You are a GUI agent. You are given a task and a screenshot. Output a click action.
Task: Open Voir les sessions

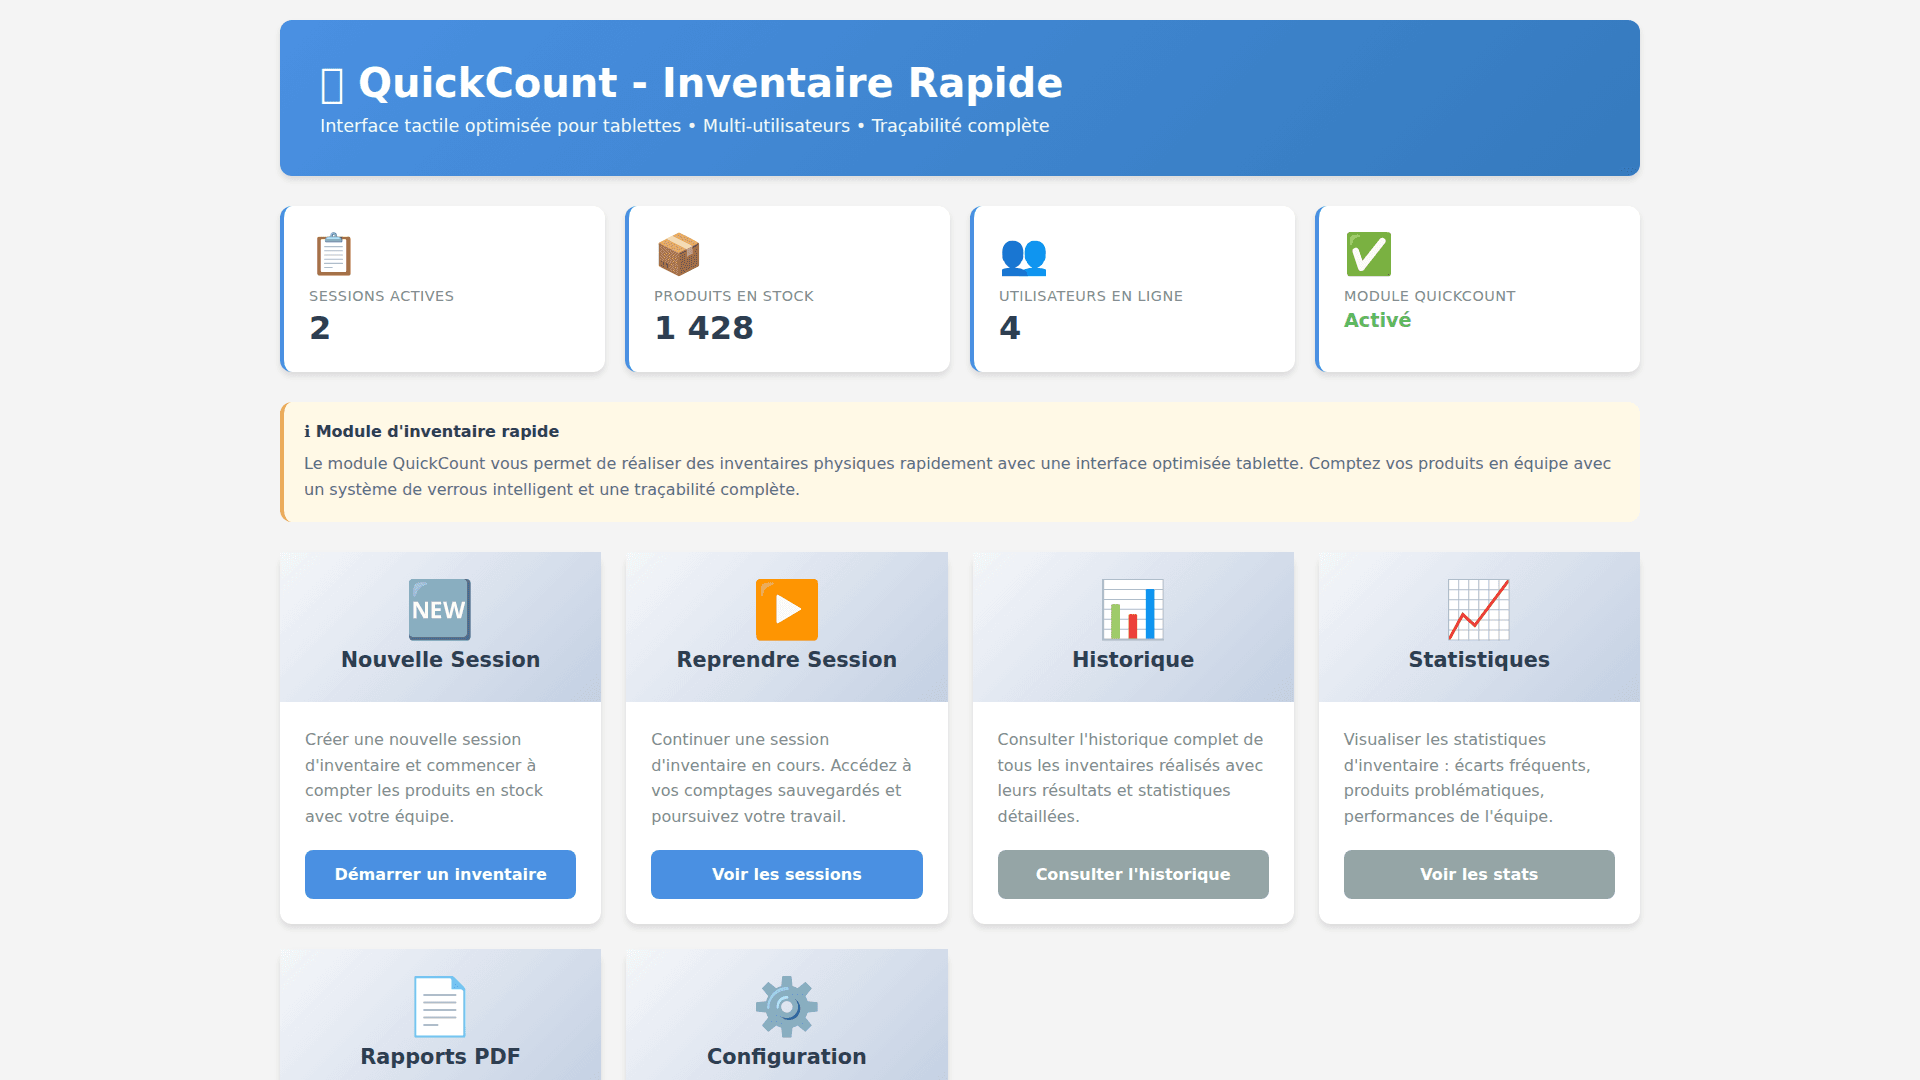click(786, 874)
